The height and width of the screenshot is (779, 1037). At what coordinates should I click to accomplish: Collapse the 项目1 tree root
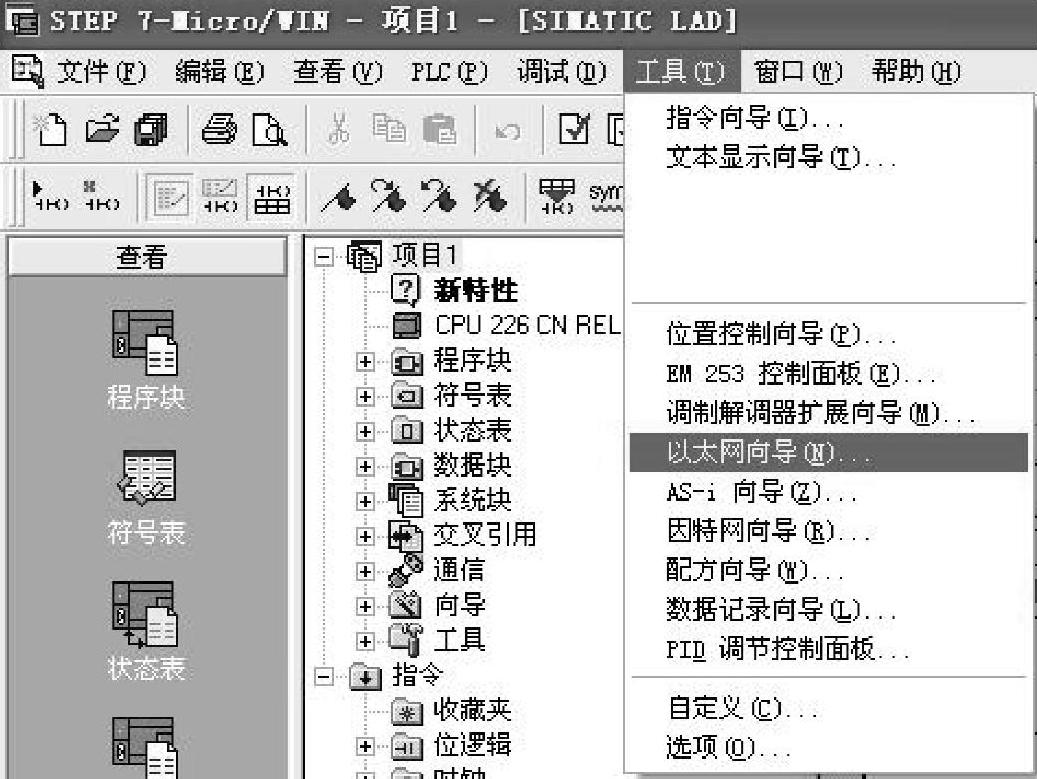(323, 256)
